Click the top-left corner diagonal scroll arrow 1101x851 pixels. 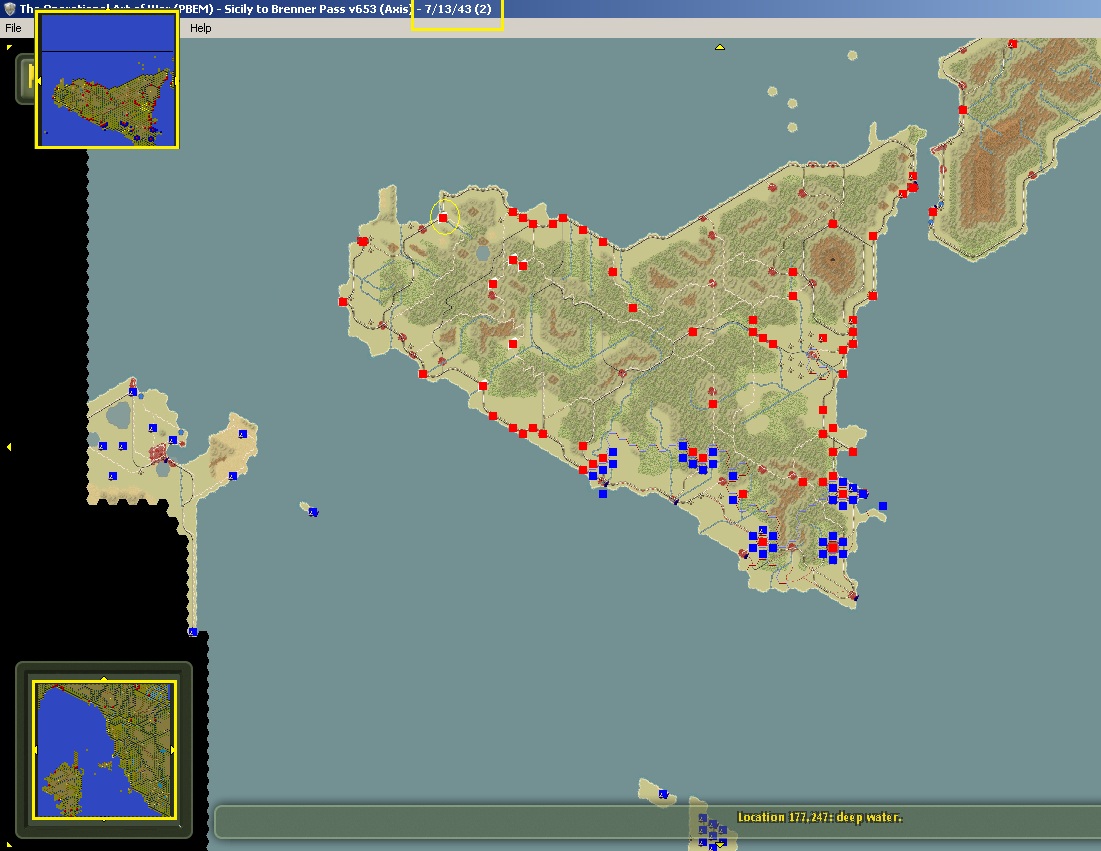[x=8, y=47]
